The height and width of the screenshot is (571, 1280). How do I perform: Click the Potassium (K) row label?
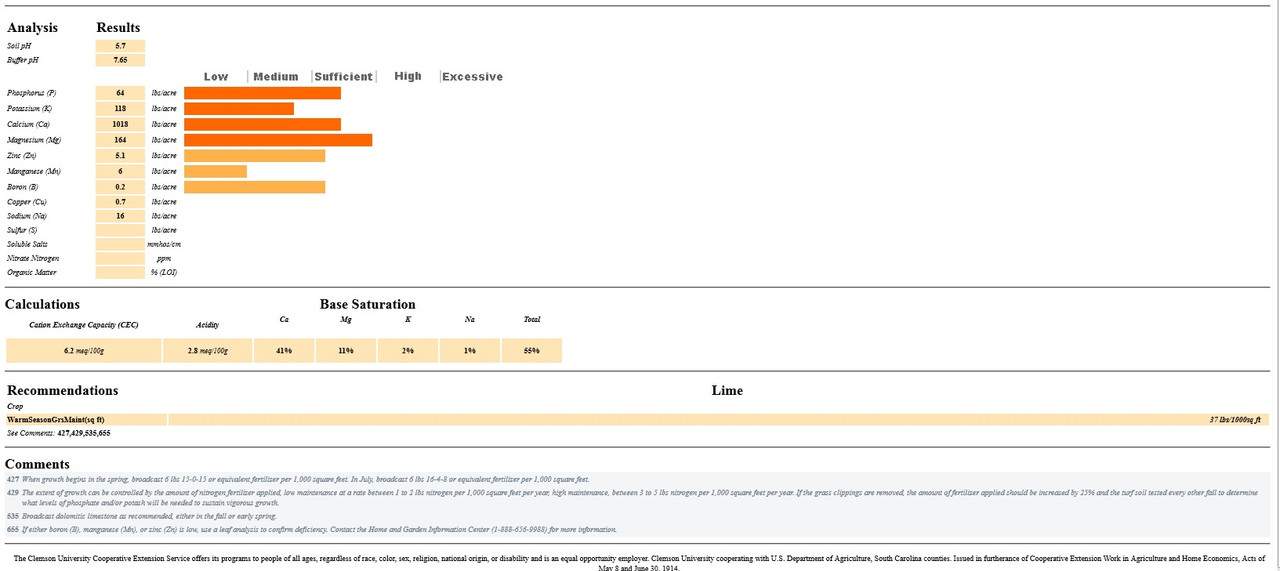29,108
